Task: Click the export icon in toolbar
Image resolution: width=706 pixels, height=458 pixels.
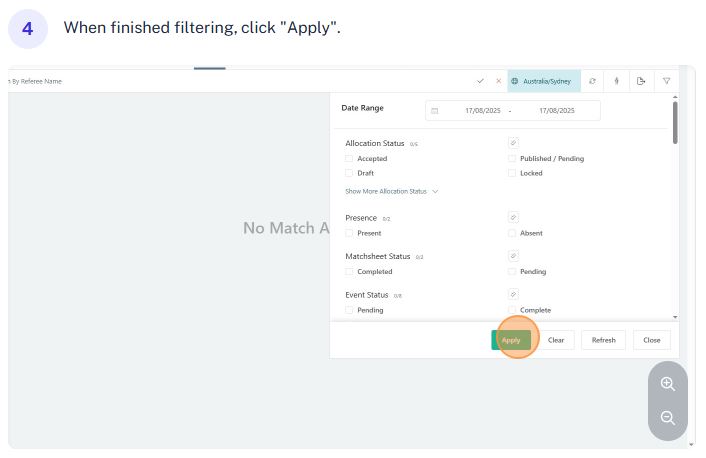Action: click(641, 81)
